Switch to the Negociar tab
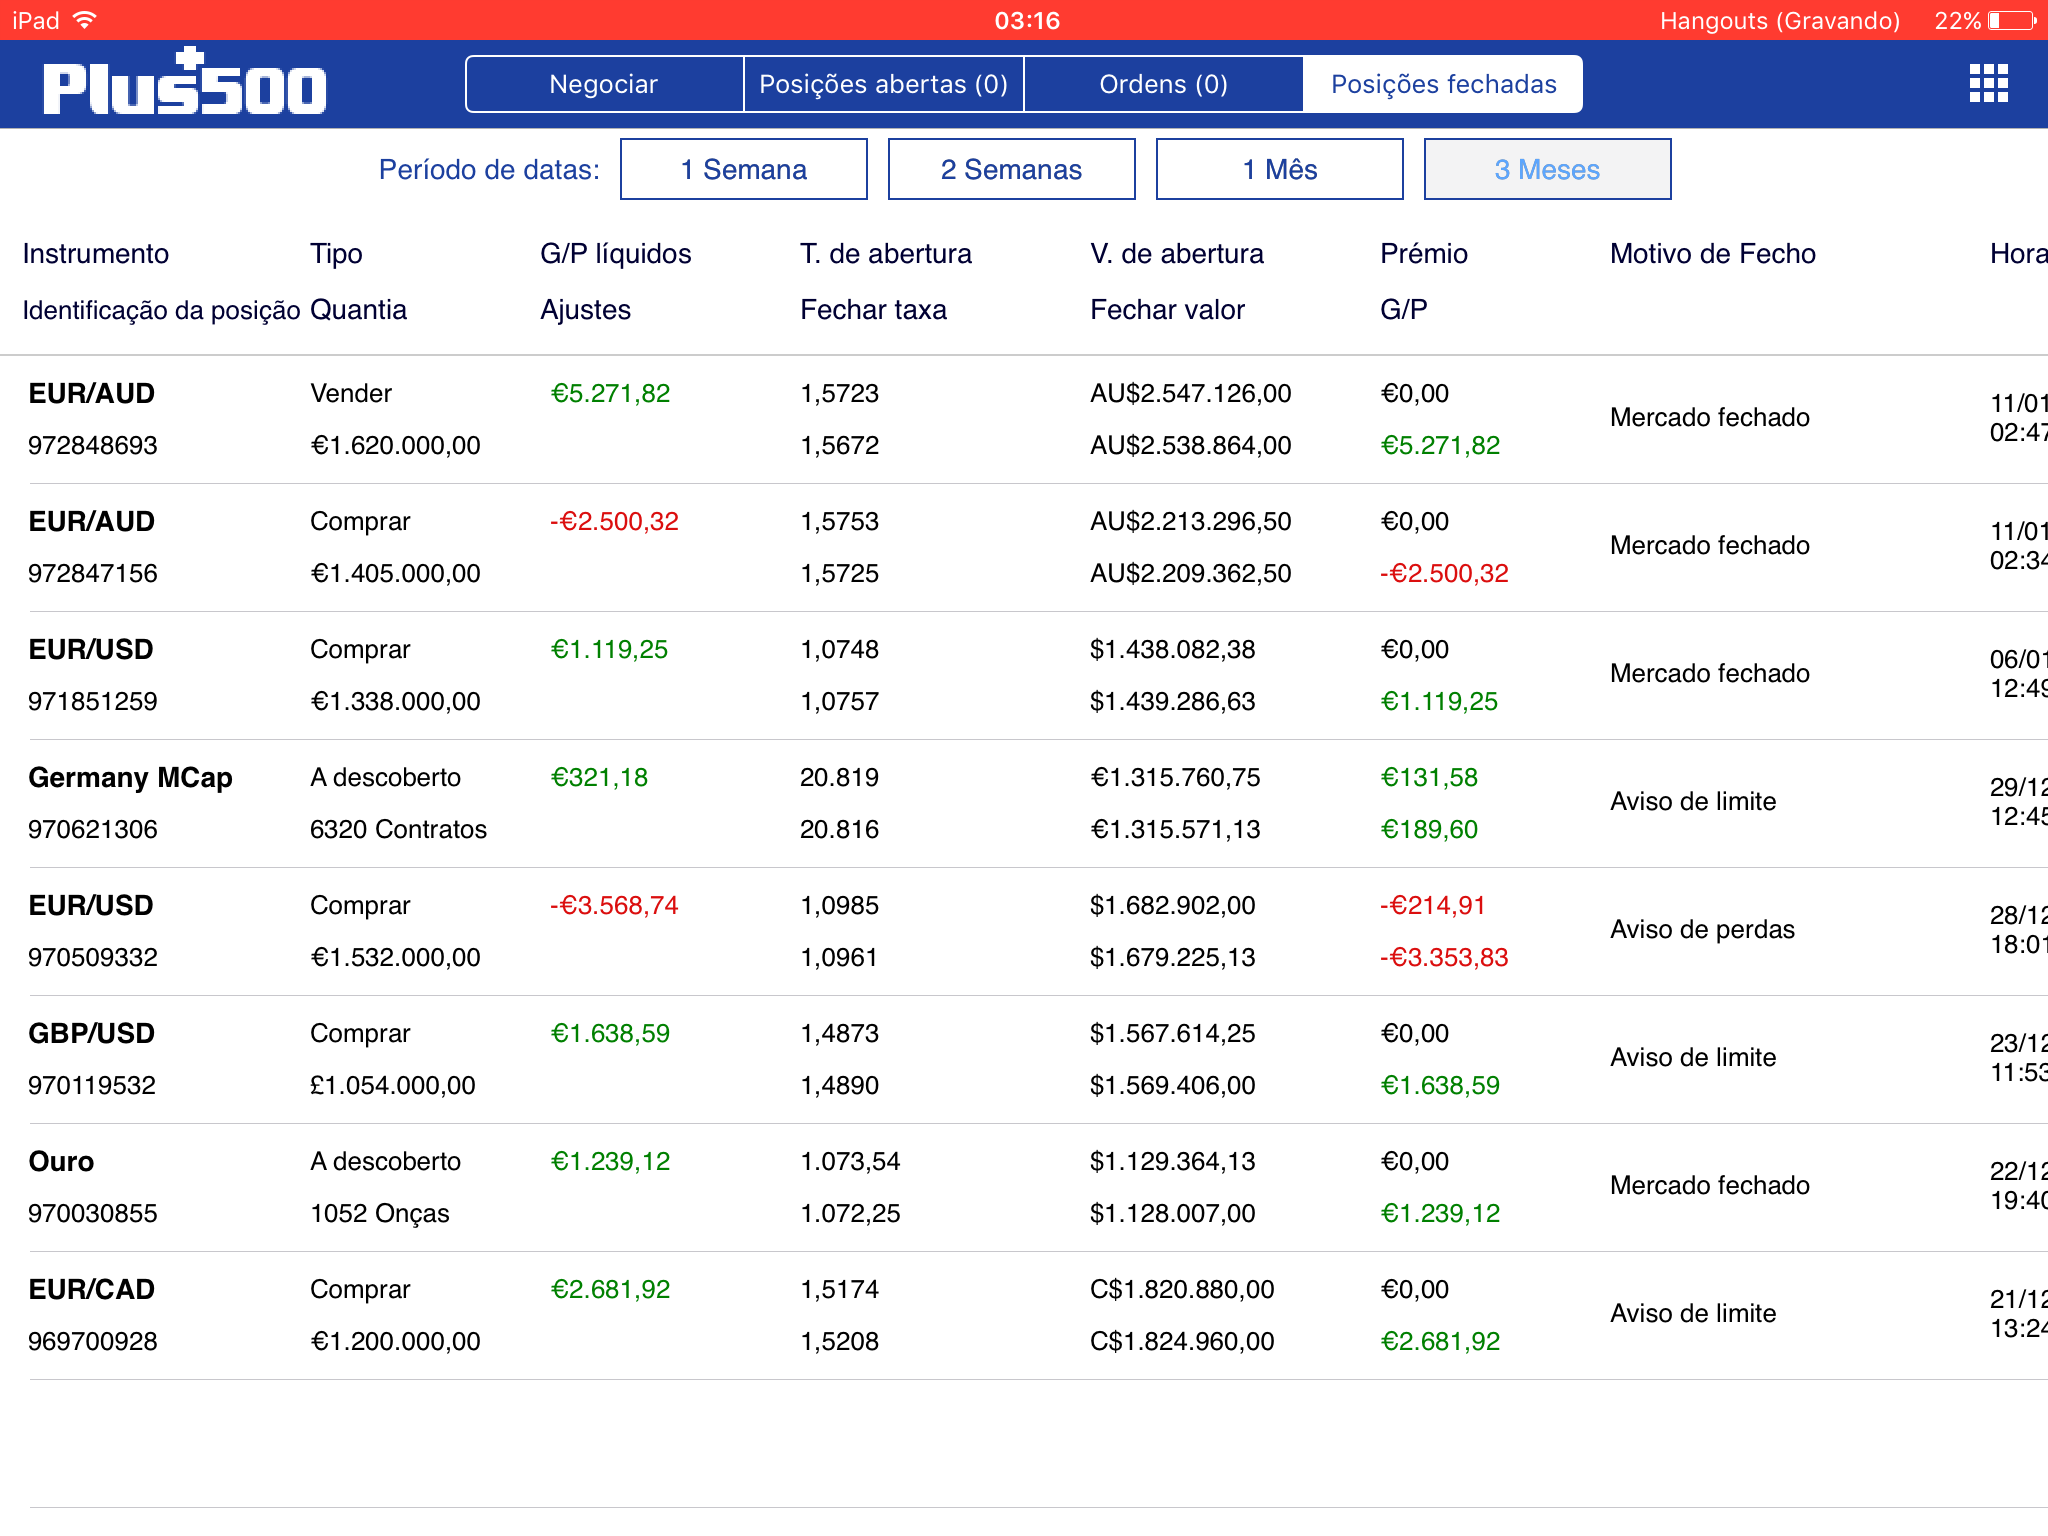The width and height of the screenshot is (2048, 1536). [604, 84]
